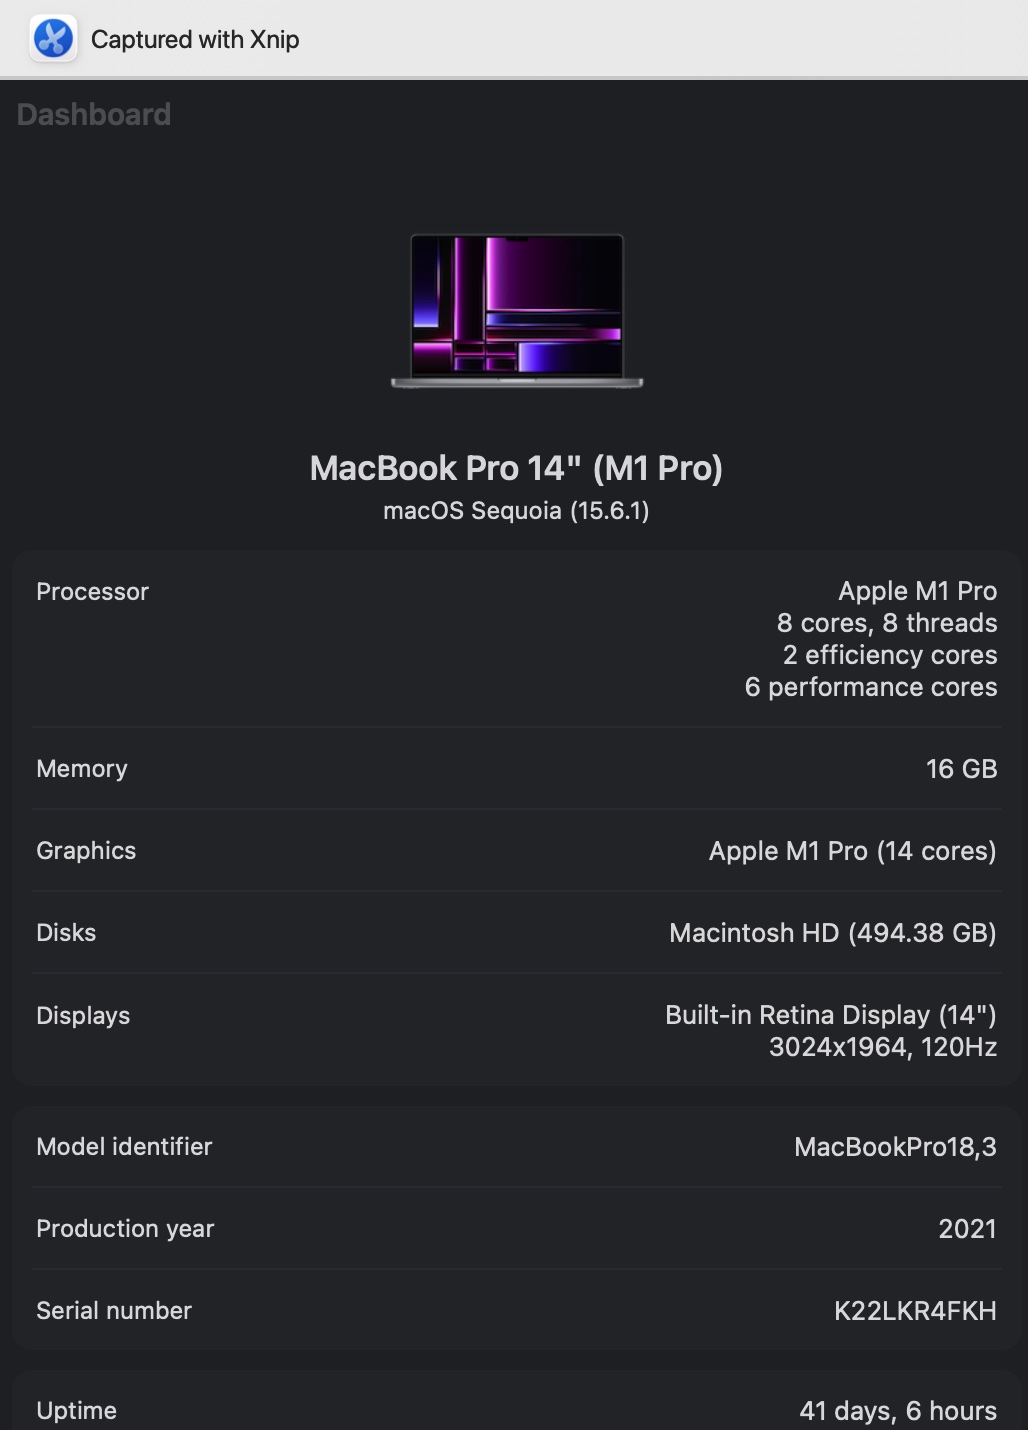Click the Macintosh HD (494.38 GB) disk value
This screenshot has height=1430, width=1028.
[832, 933]
